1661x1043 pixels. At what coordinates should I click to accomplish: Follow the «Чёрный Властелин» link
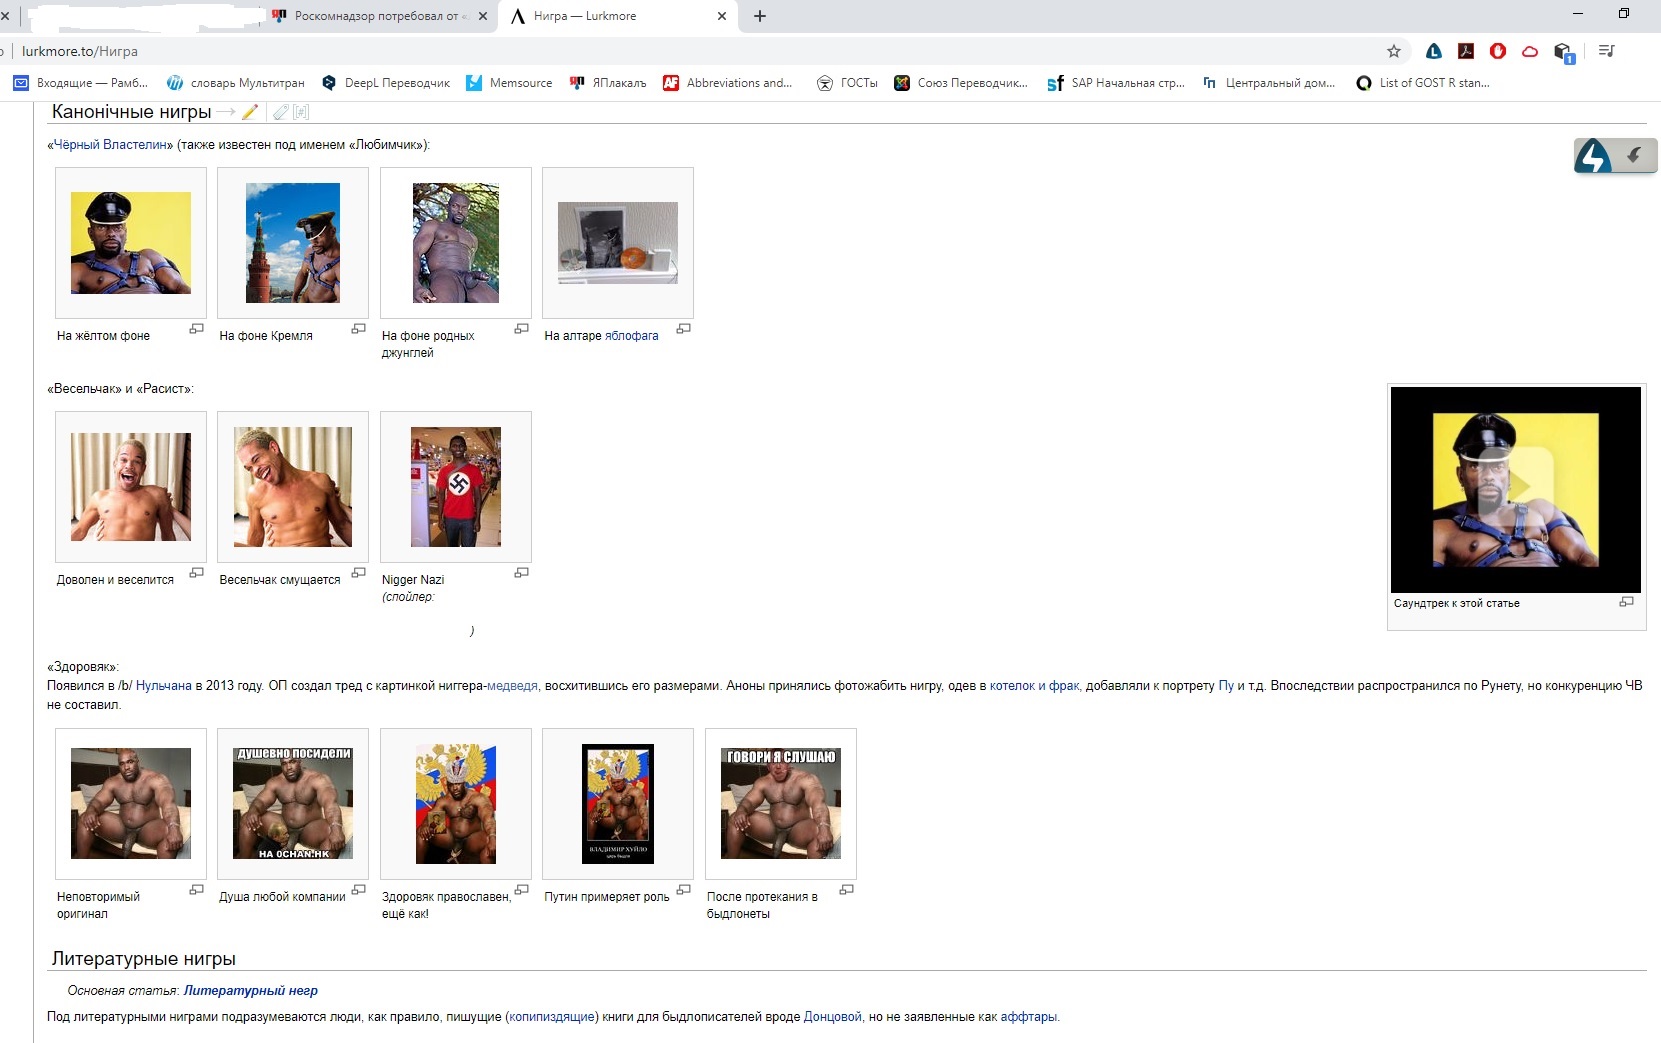tap(110, 145)
